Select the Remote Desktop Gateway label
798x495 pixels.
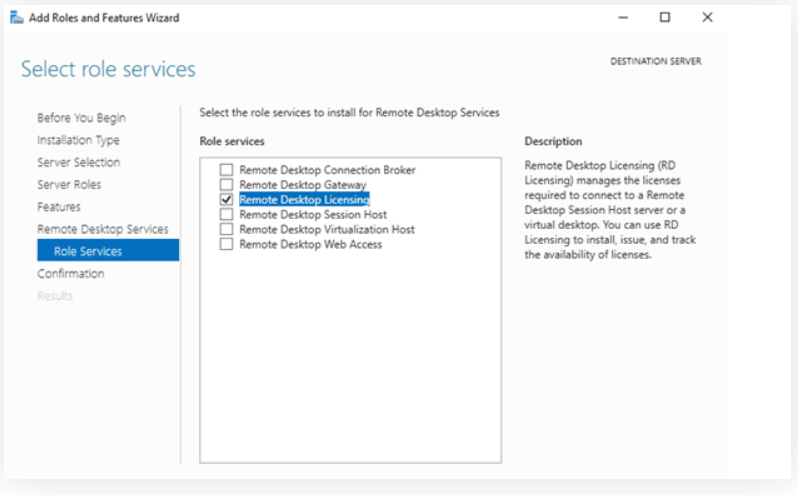pos(303,185)
